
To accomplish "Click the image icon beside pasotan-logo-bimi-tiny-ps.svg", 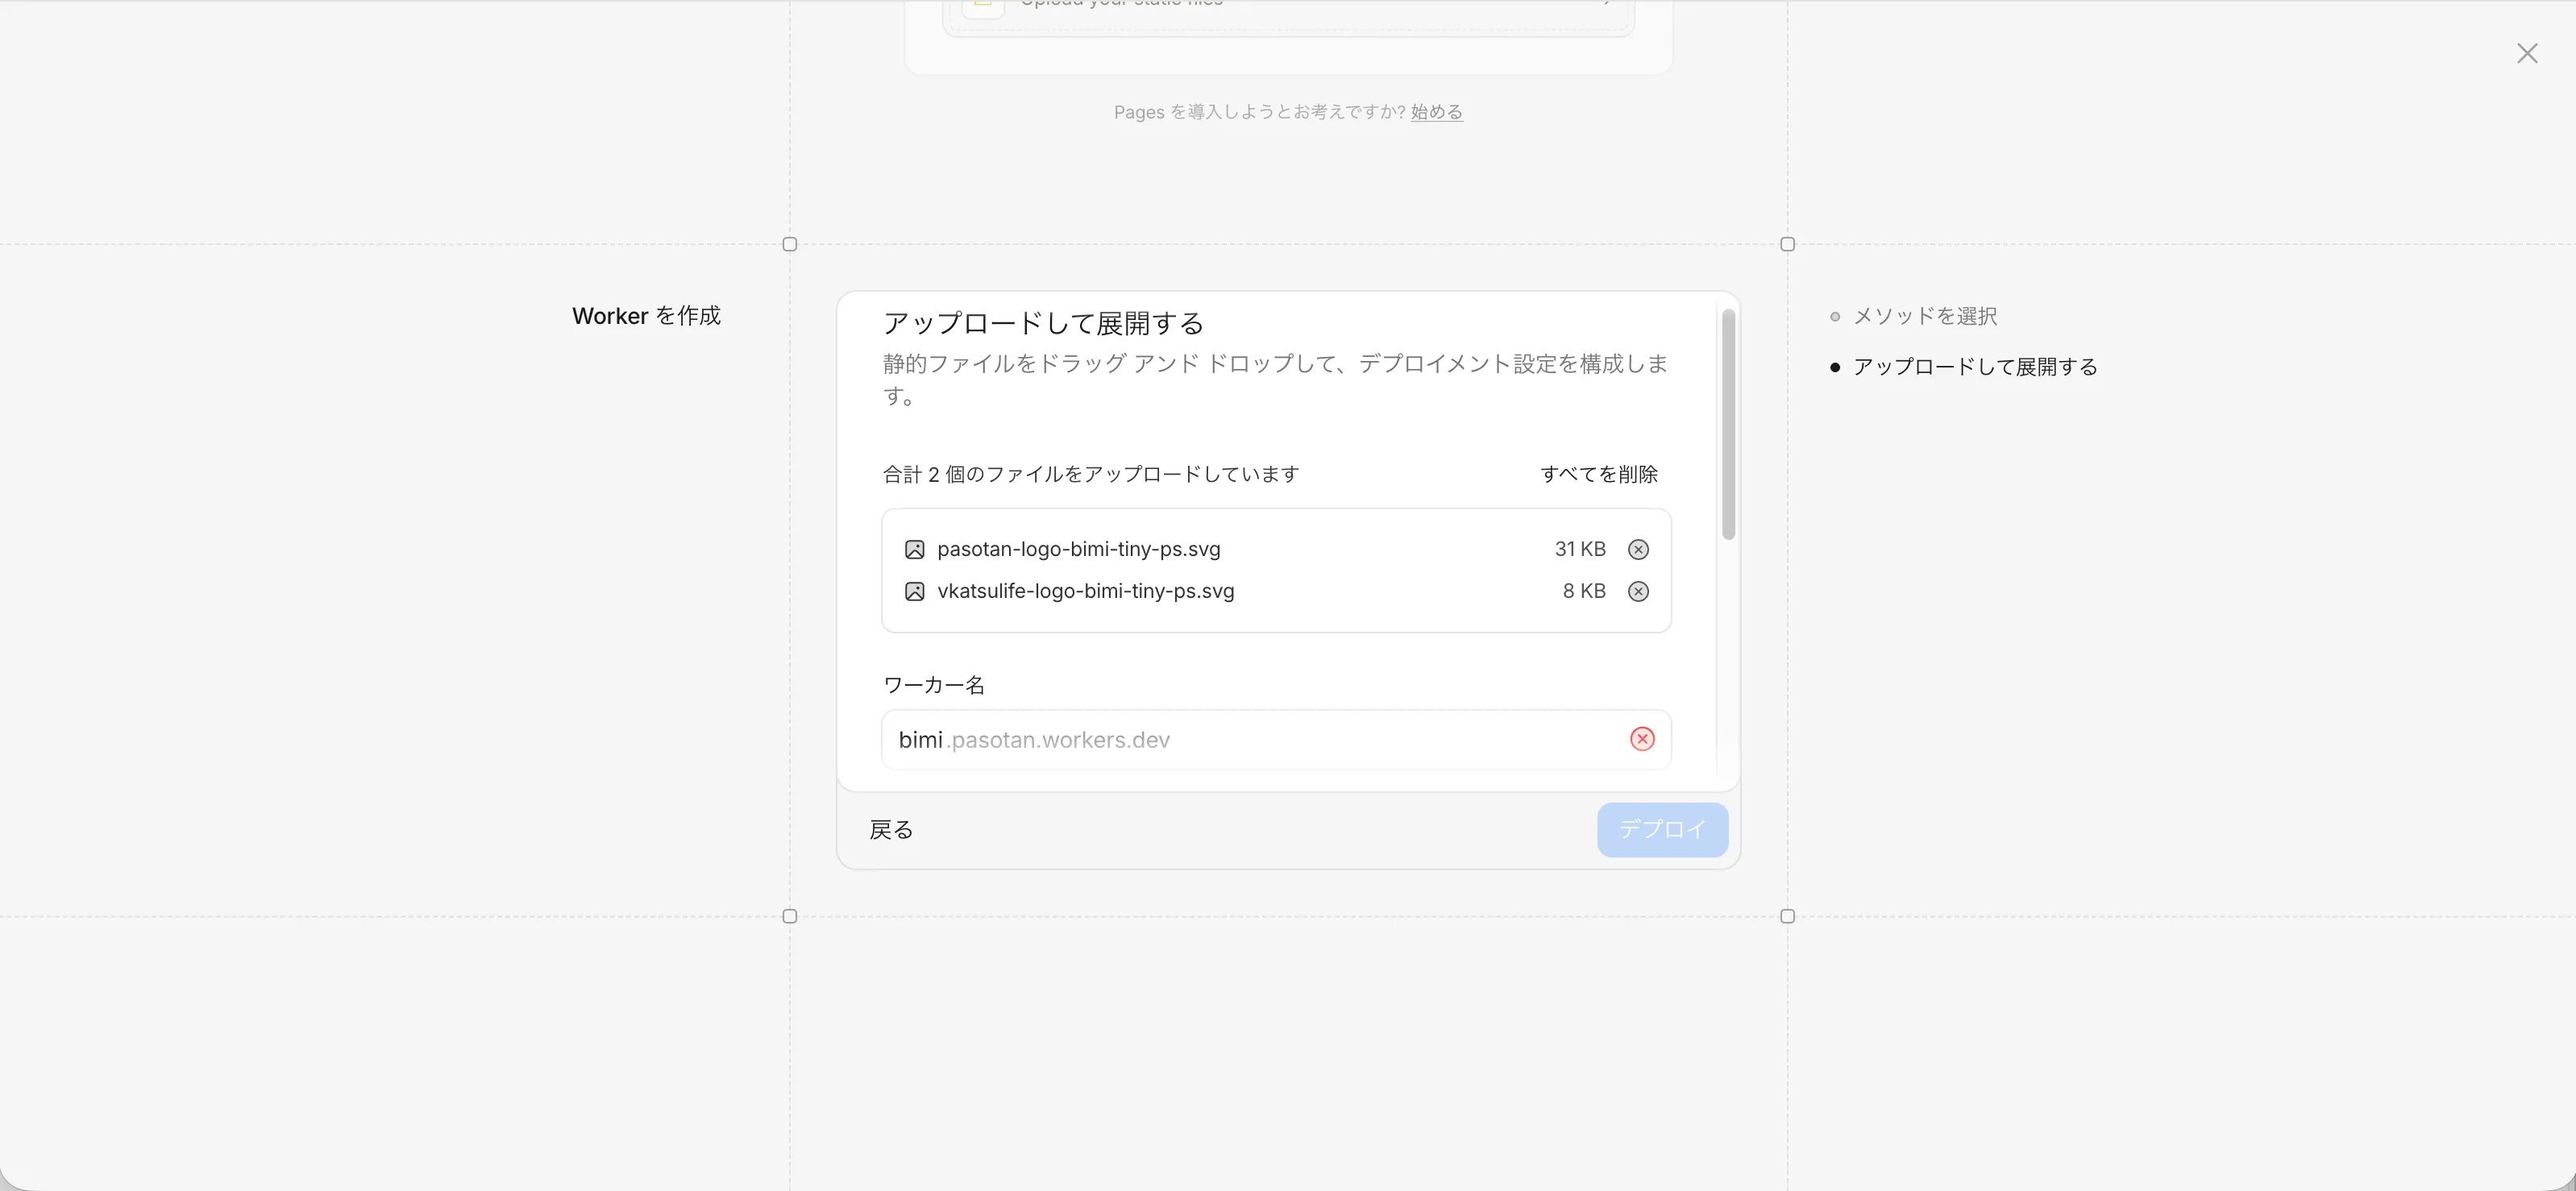I will coord(914,549).
